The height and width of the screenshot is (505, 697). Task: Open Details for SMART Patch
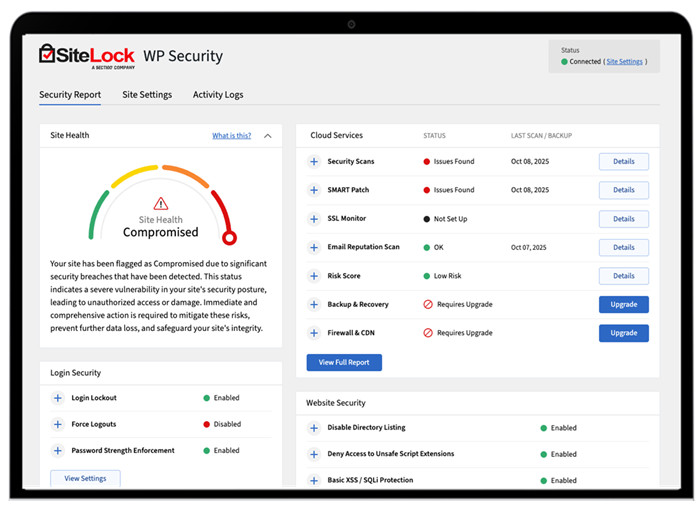point(624,190)
